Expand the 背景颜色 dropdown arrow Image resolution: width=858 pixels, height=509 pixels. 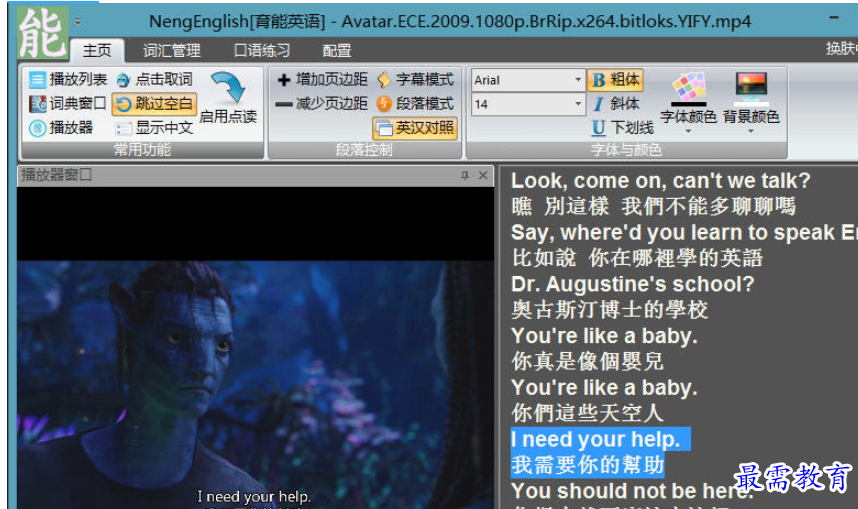tap(751, 131)
